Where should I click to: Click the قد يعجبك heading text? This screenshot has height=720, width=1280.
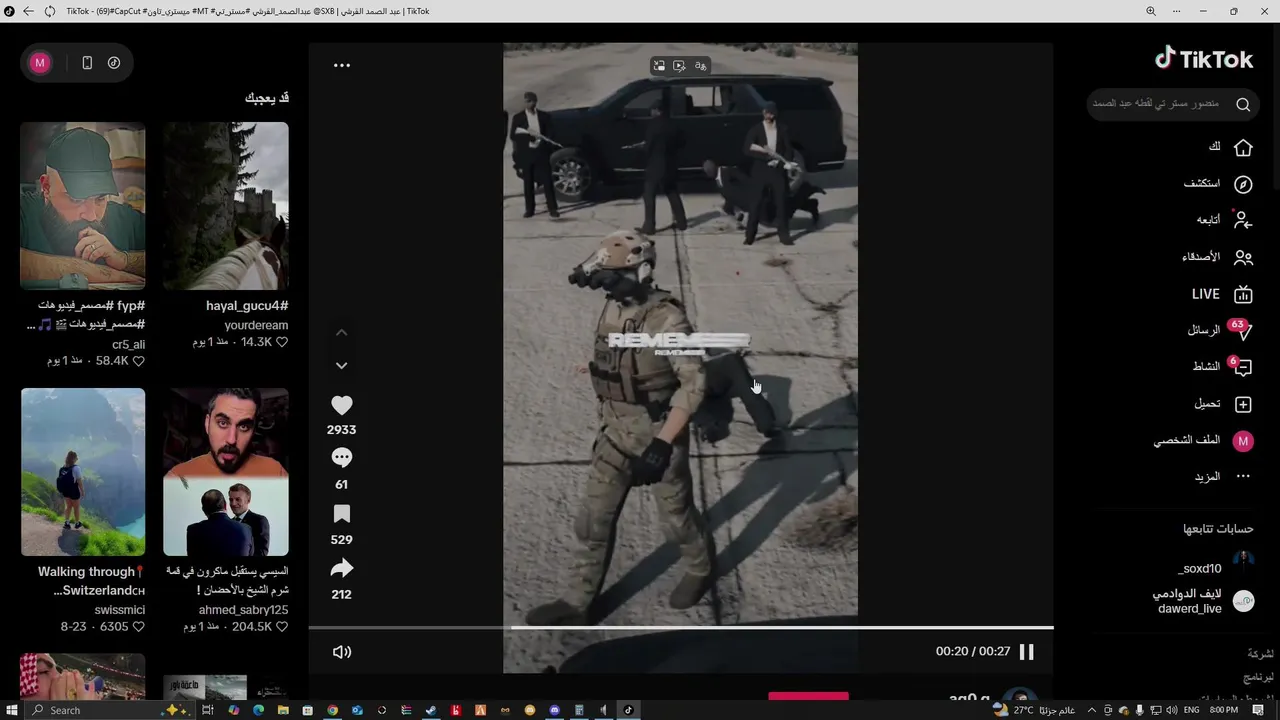click(267, 98)
